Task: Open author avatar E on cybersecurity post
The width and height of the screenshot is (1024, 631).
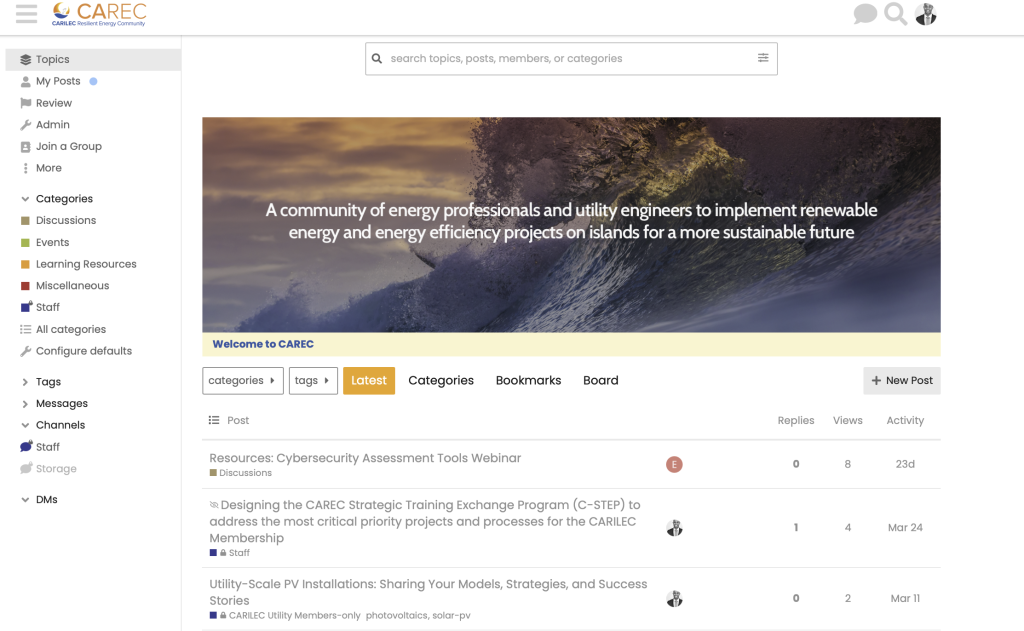Action: click(674, 464)
